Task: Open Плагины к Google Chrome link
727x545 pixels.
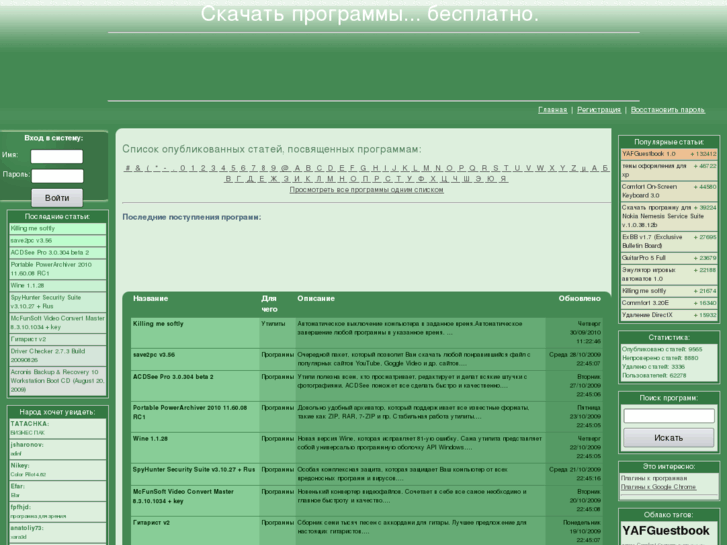Action: click(x=658, y=487)
